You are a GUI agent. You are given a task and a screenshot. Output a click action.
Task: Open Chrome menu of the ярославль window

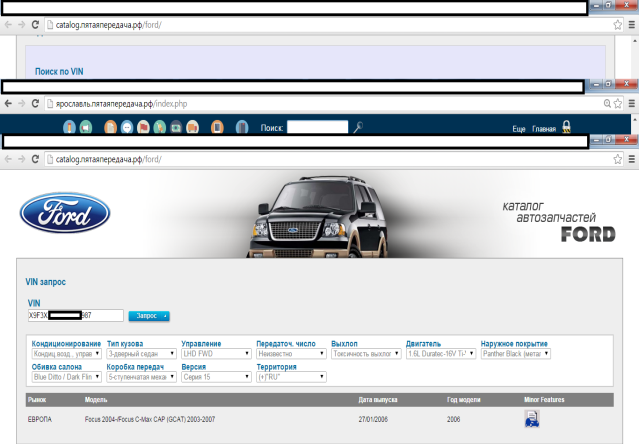point(632,104)
